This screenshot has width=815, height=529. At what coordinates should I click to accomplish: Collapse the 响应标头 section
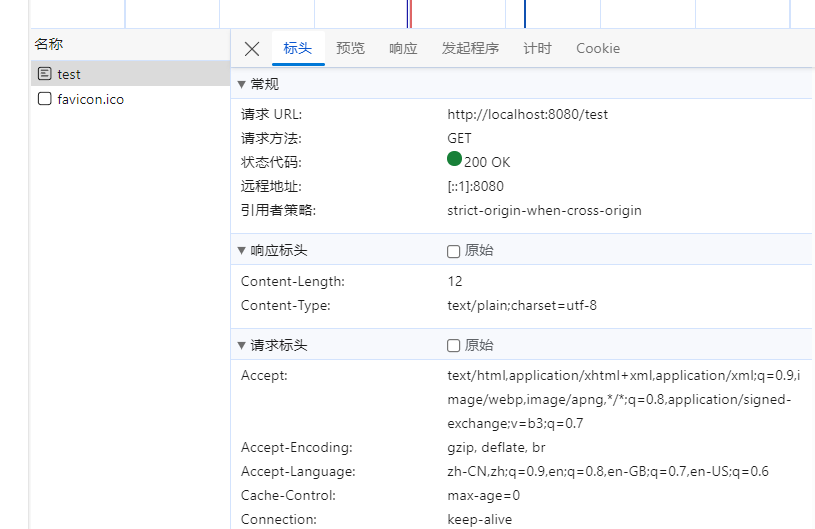coord(242,251)
